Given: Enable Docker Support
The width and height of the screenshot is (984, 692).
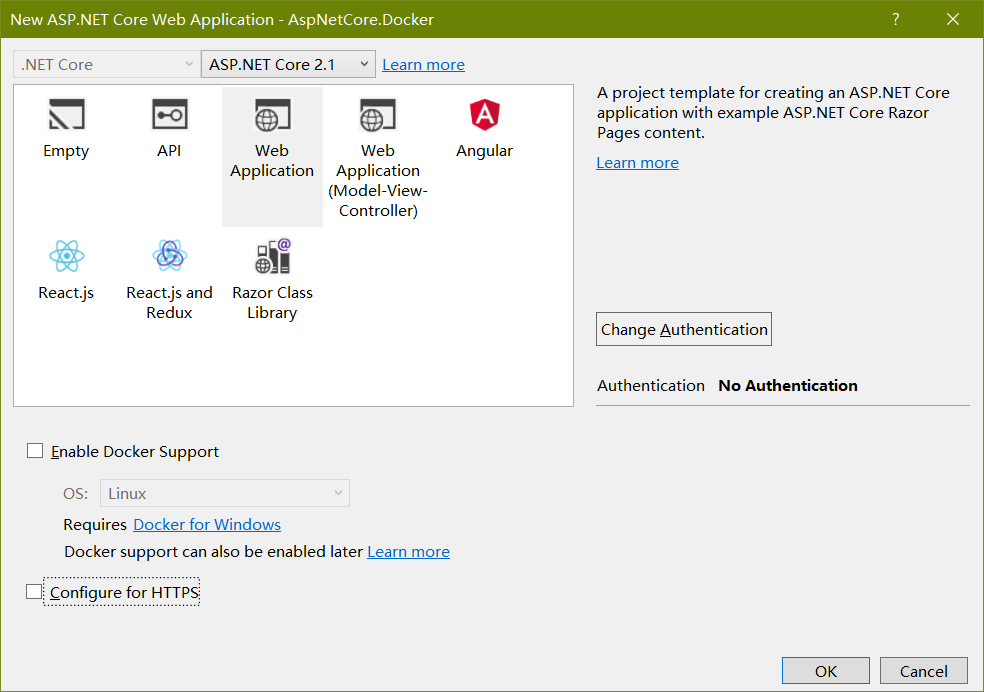Looking at the screenshot, I should coord(35,450).
